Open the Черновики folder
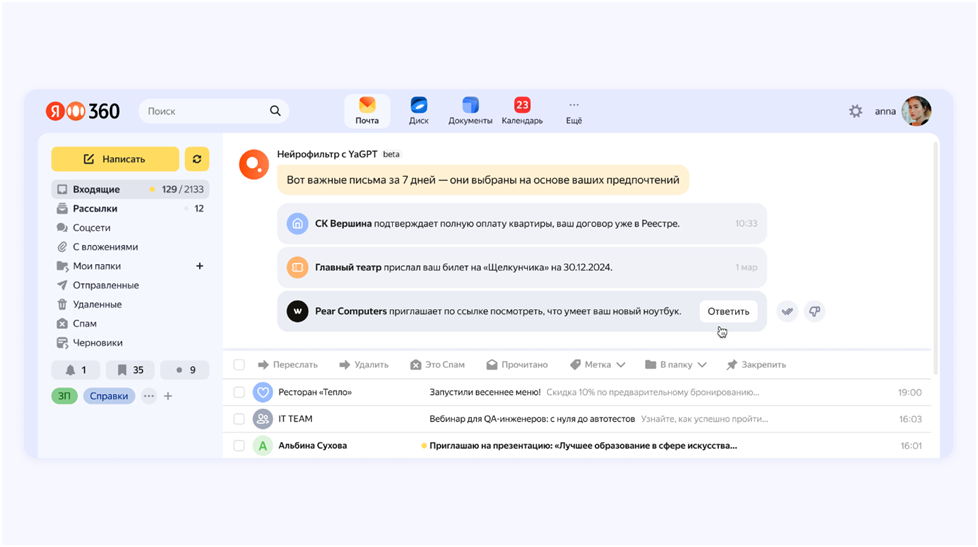Viewport: 978px width, 547px height. coord(130,343)
